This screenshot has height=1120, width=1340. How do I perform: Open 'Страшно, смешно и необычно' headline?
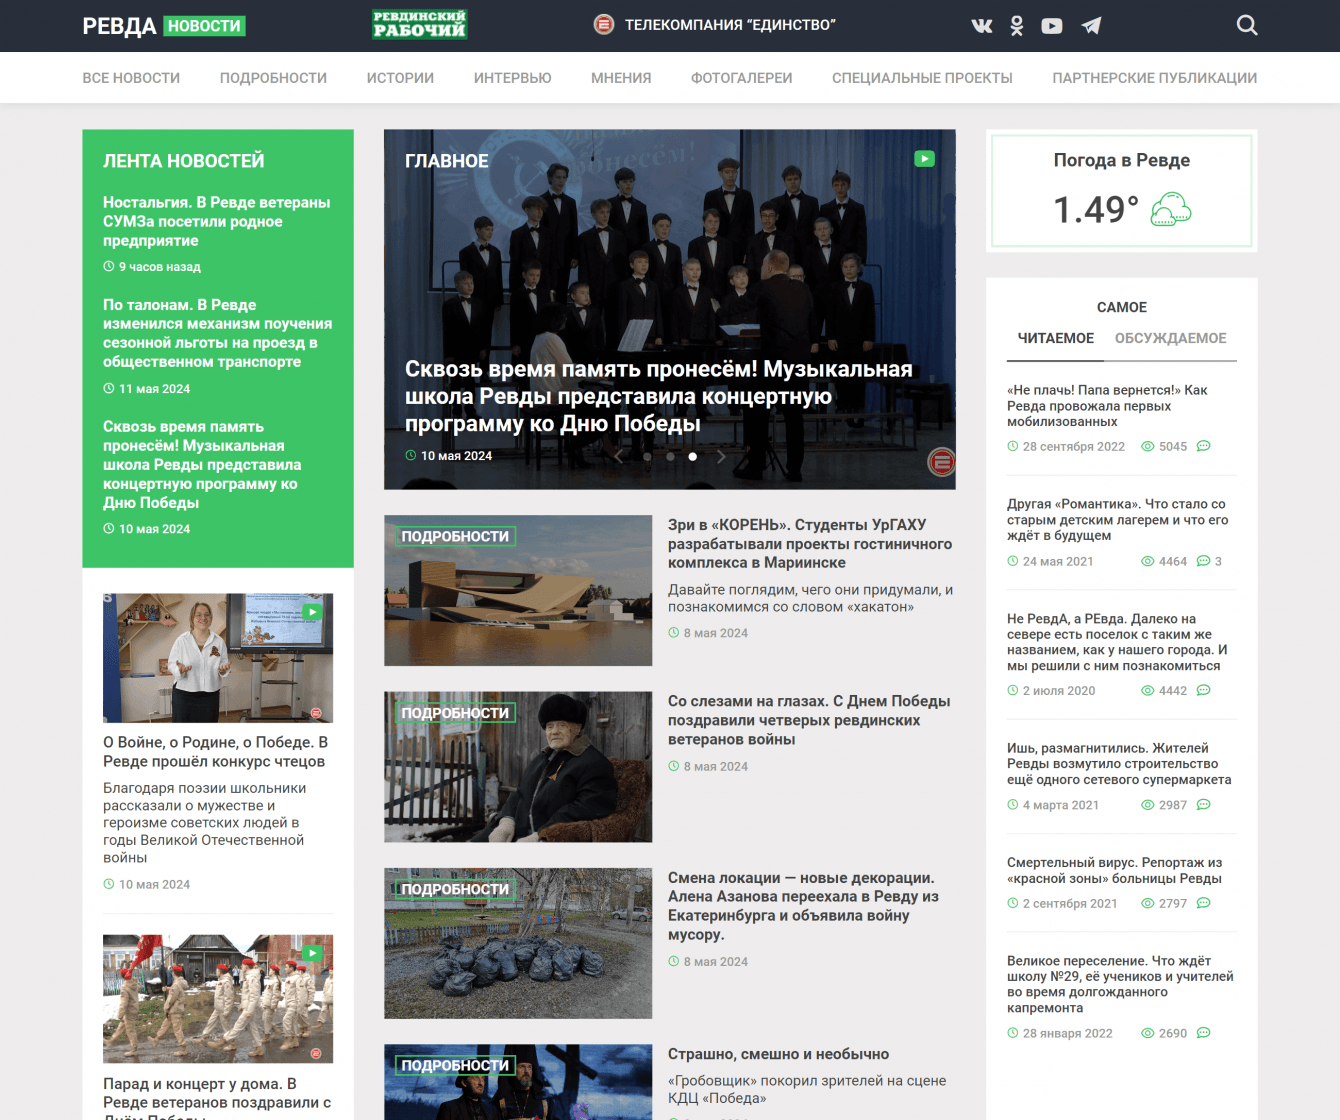(778, 1054)
